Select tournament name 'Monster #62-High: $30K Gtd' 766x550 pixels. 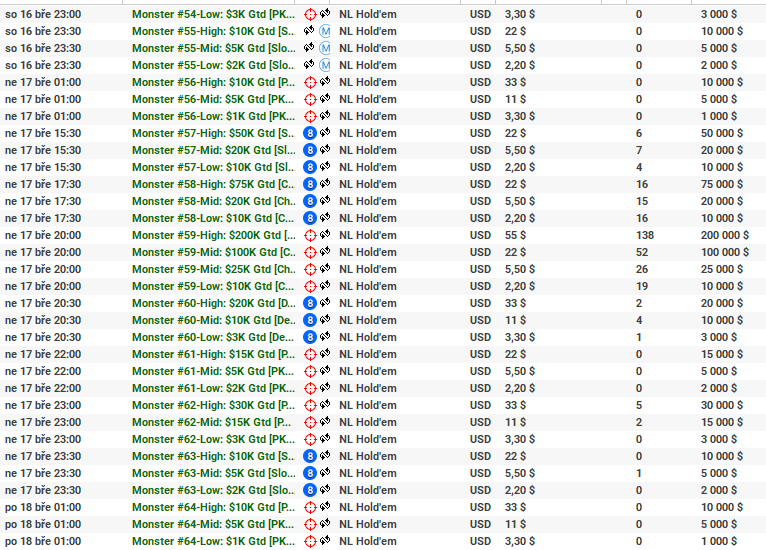pos(213,405)
